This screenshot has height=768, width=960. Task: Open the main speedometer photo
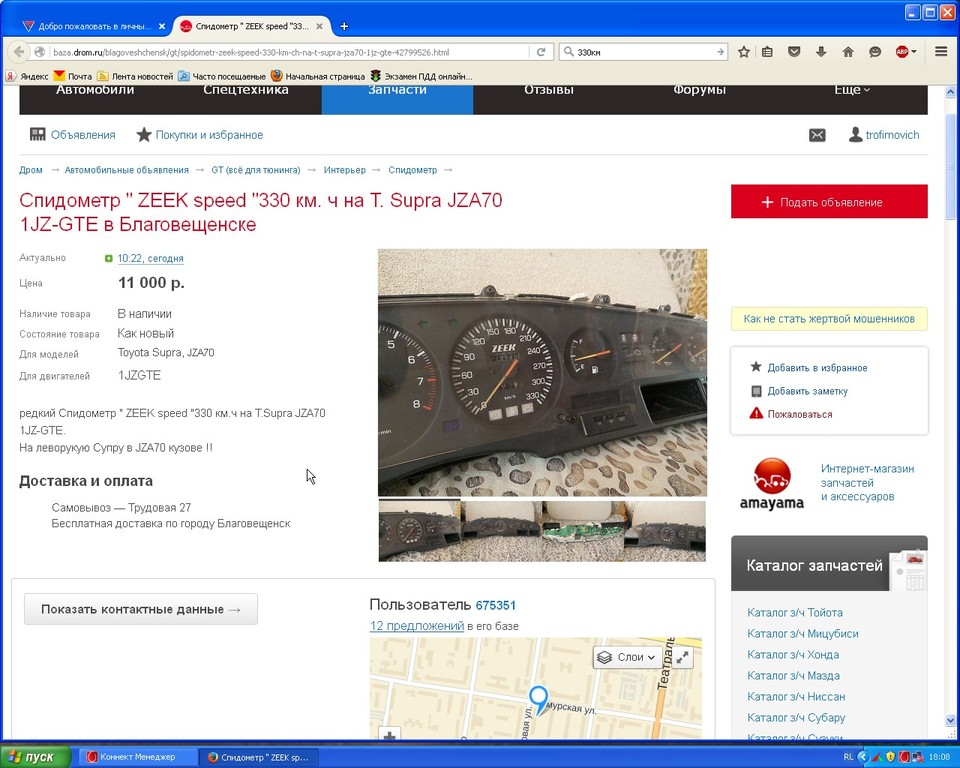542,372
